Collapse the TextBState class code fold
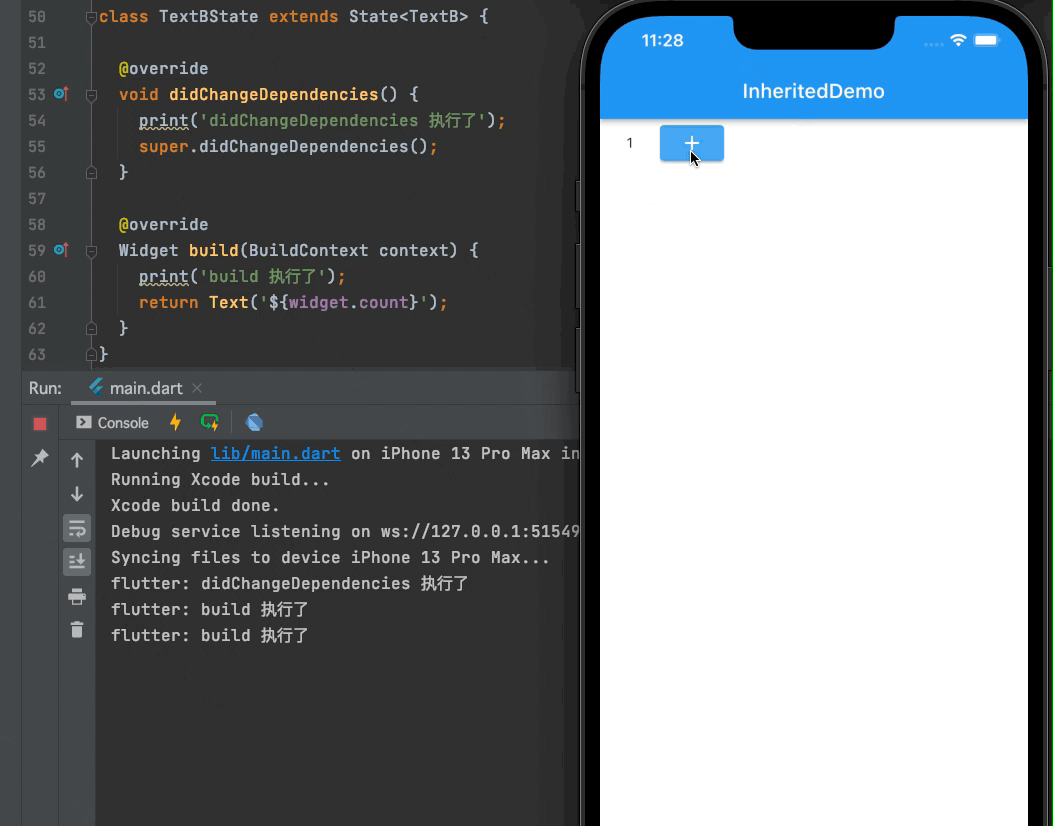This screenshot has width=1053, height=826. [x=90, y=17]
